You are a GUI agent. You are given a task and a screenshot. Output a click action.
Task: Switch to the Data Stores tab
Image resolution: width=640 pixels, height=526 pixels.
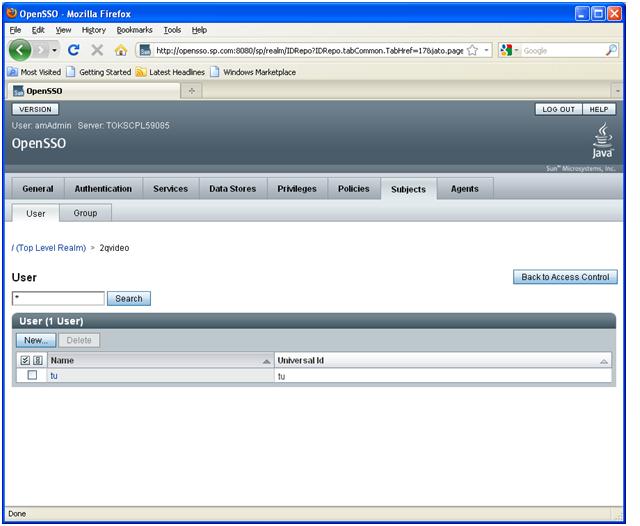[232, 189]
